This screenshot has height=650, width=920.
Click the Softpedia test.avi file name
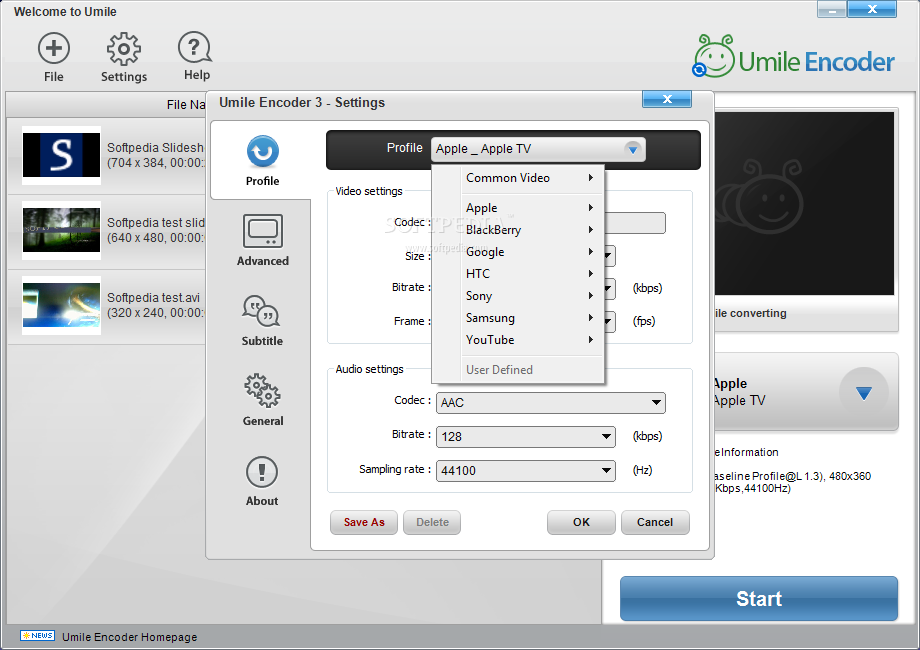[153, 297]
